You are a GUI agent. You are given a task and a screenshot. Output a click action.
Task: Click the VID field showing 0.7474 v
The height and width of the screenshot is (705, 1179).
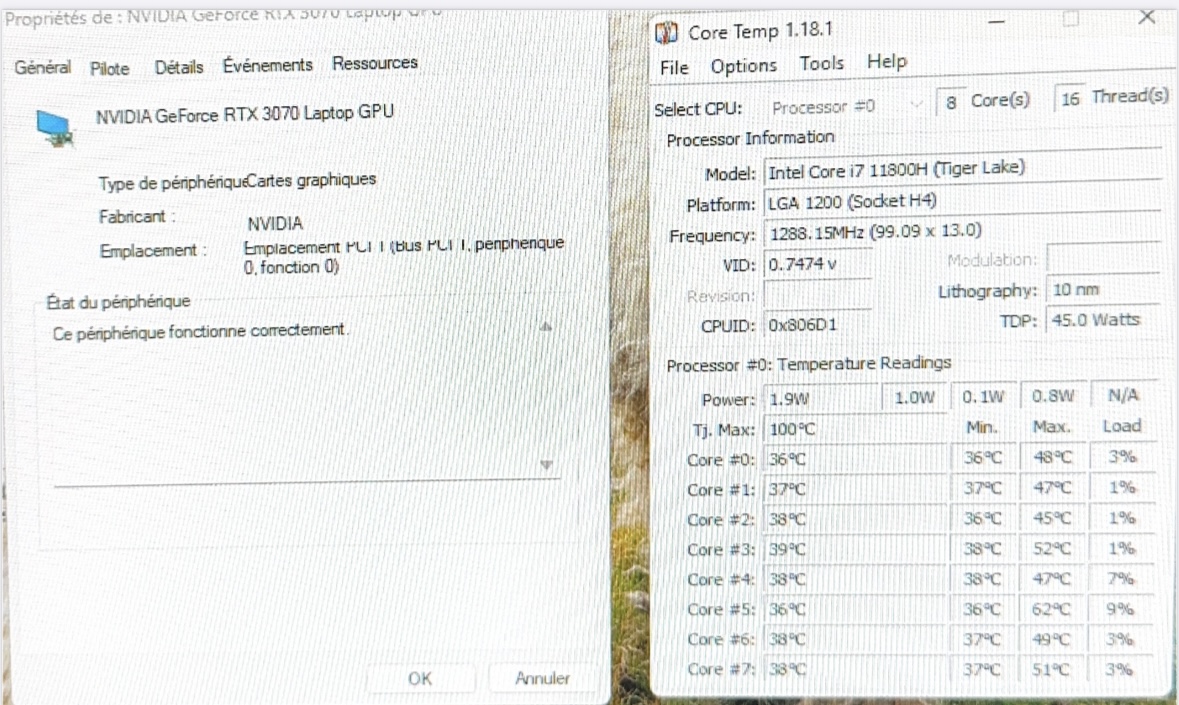coord(818,264)
